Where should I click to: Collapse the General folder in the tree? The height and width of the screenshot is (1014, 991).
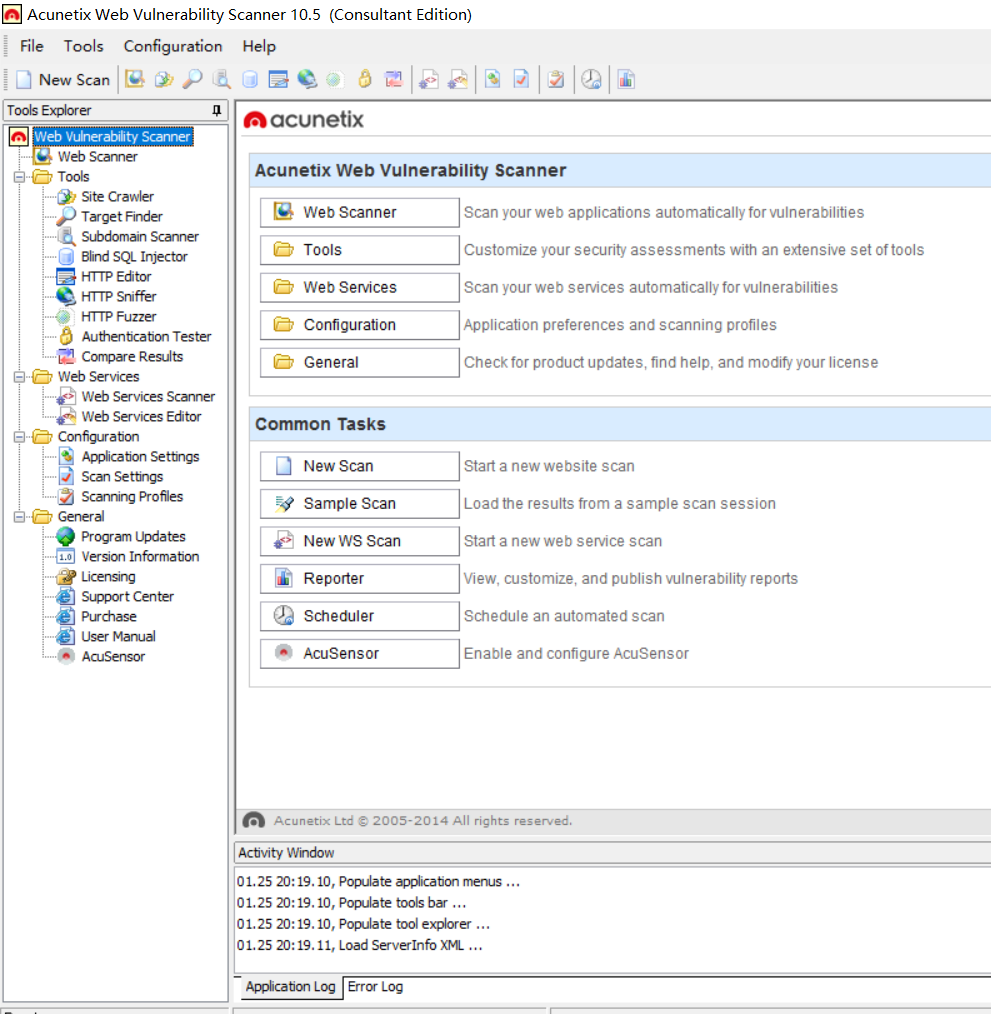click(x=19, y=517)
